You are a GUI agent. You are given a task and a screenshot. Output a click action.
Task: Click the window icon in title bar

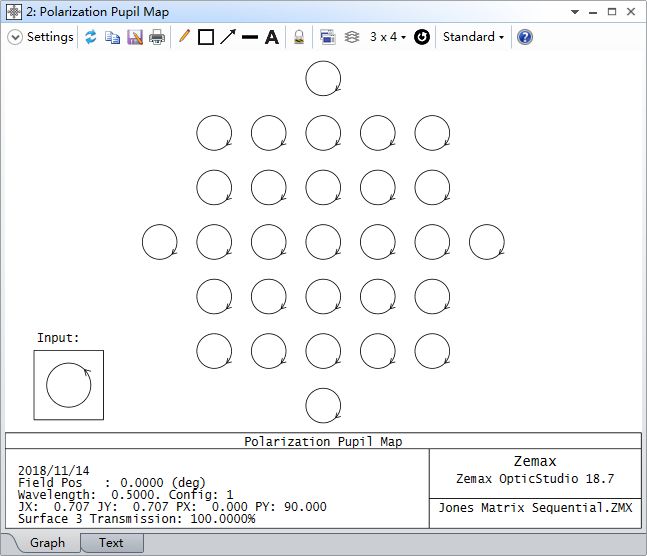[14, 12]
